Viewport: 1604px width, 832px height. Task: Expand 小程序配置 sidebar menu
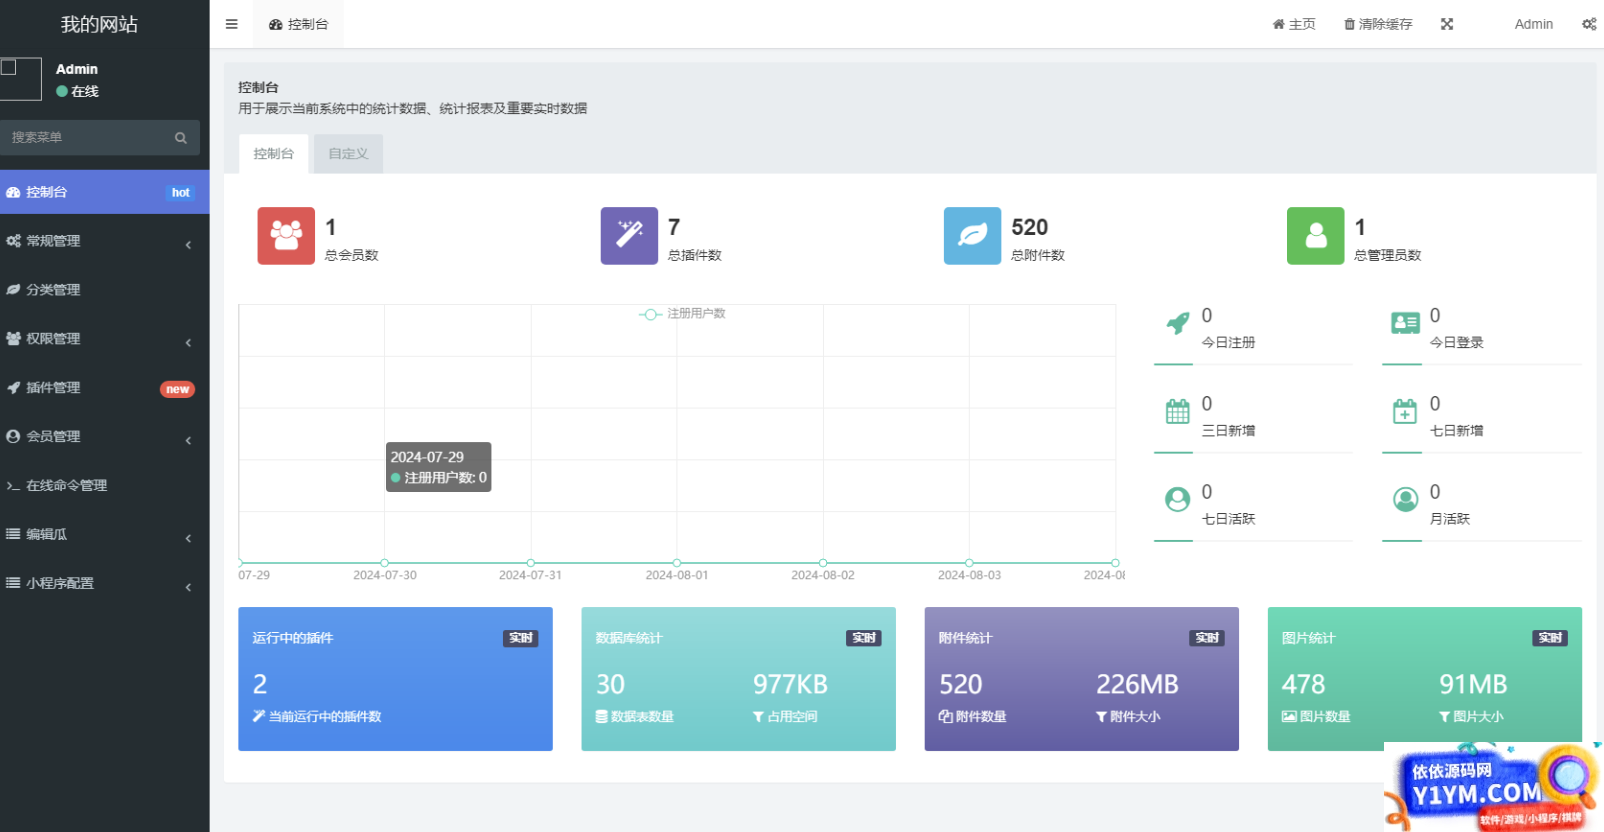[104, 584]
